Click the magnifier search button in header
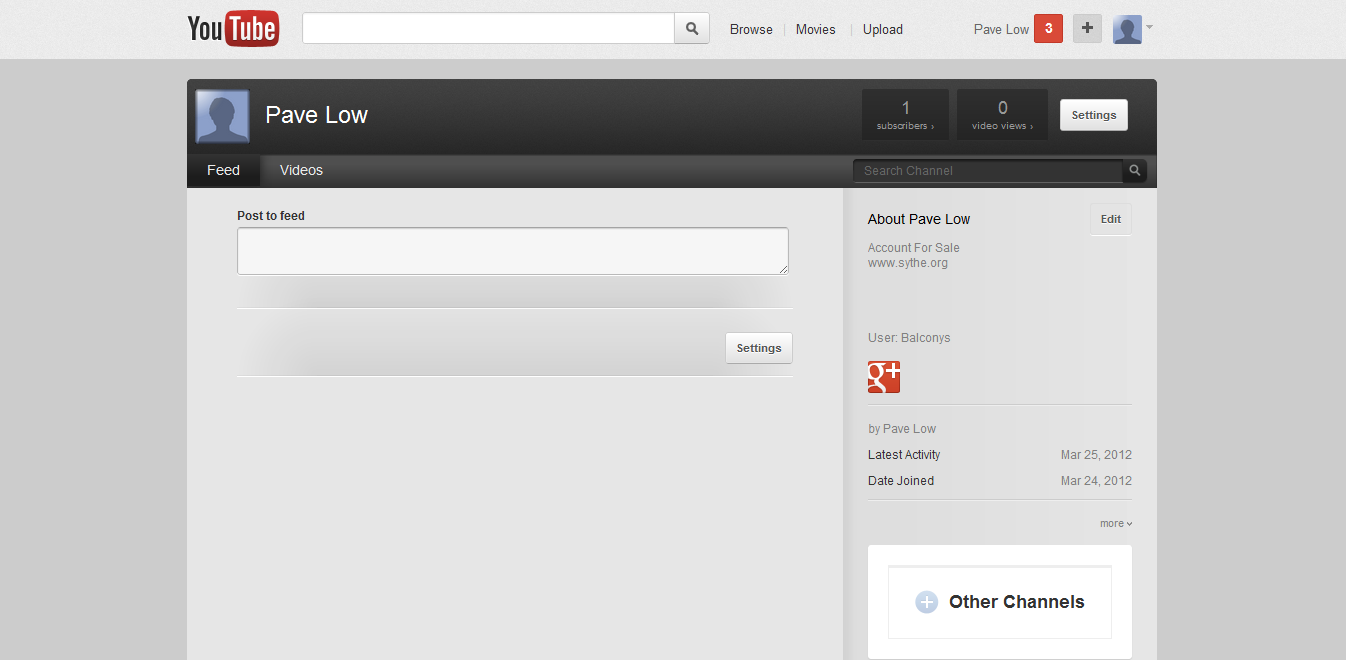1346x660 pixels. coord(692,29)
